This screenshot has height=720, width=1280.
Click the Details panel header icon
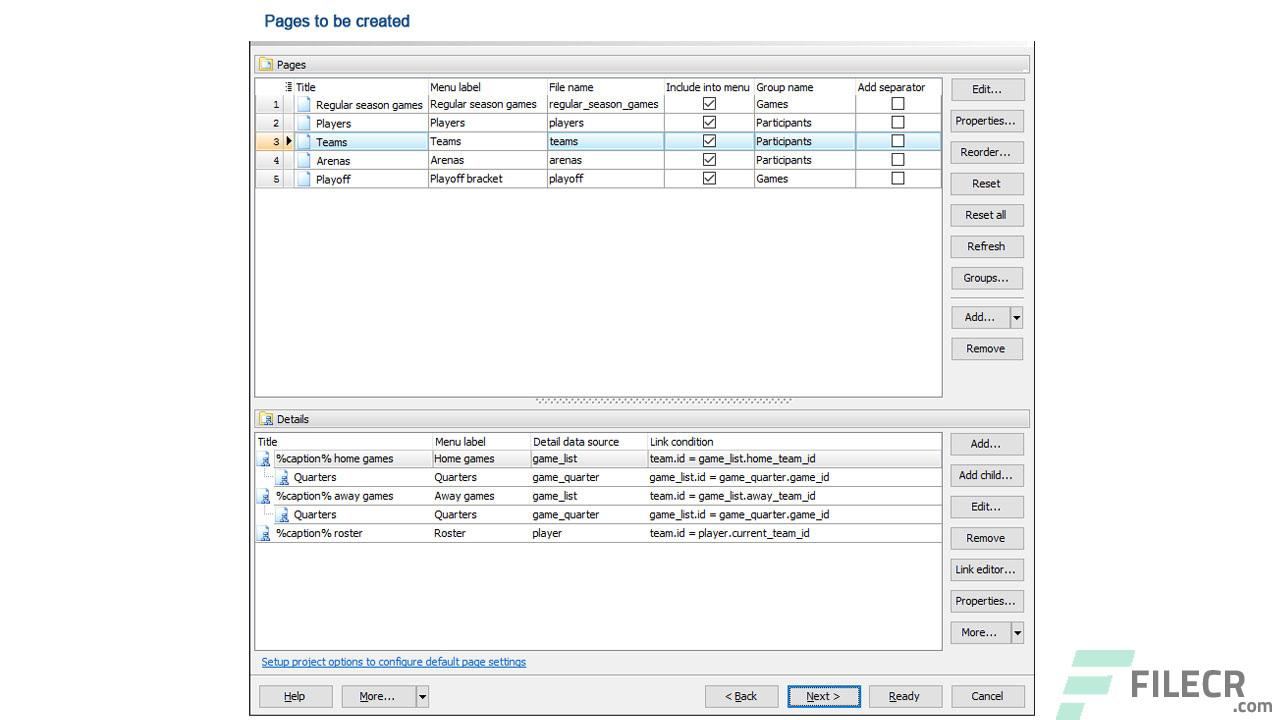[266, 419]
